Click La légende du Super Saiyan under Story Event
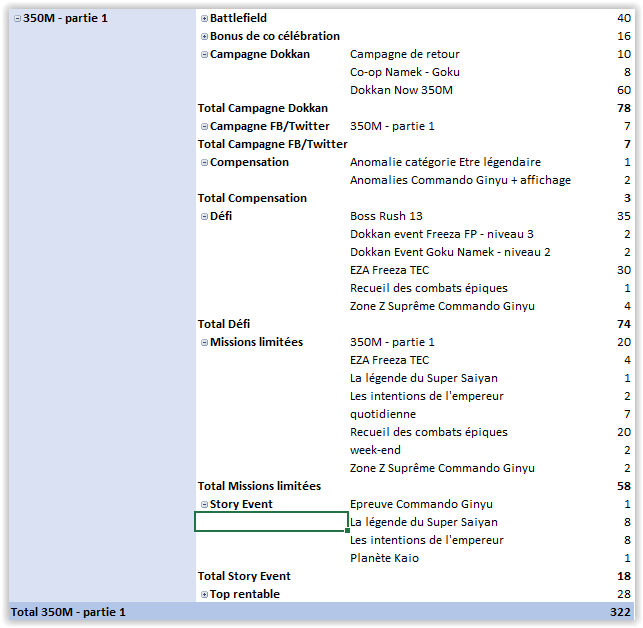The height and width of the screenshot is (628, 643). pyautogui.click(x=424, y=522)
